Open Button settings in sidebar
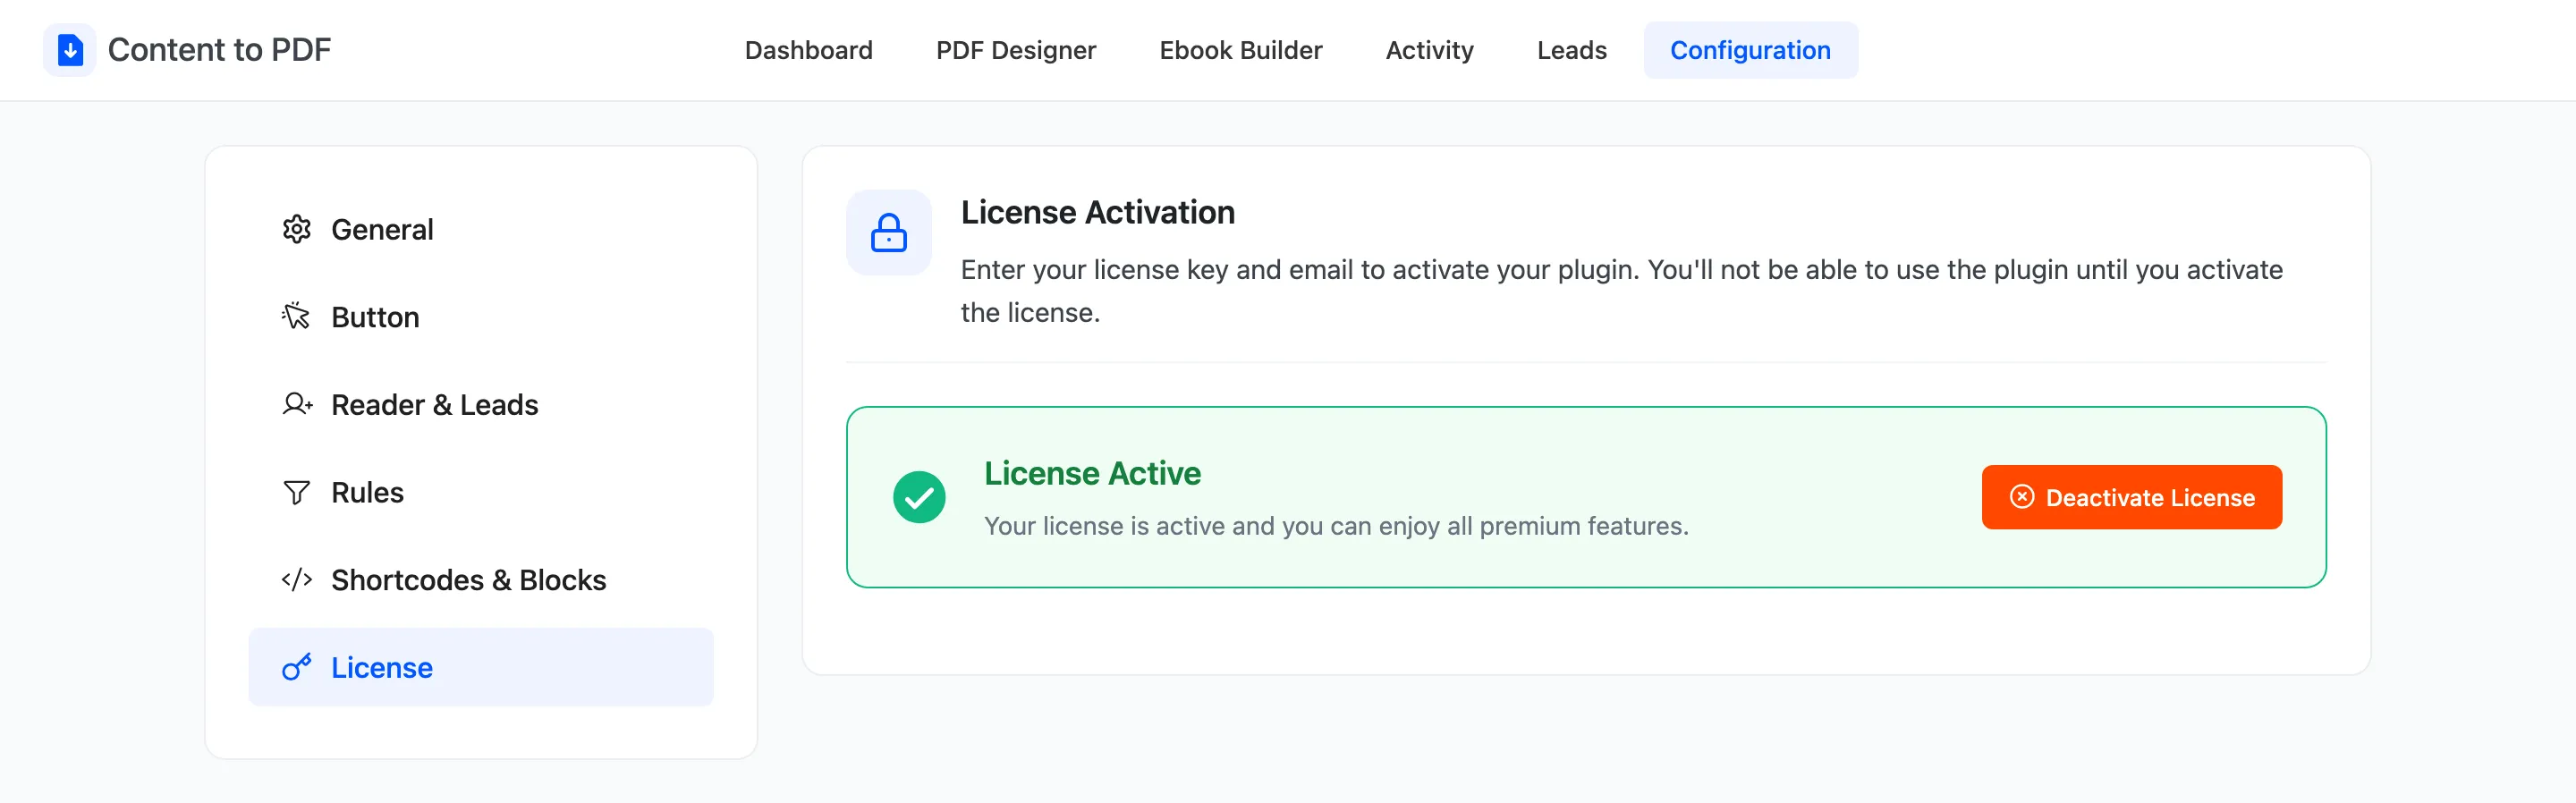The image size is (2576, 803). (x=481, y=317)
